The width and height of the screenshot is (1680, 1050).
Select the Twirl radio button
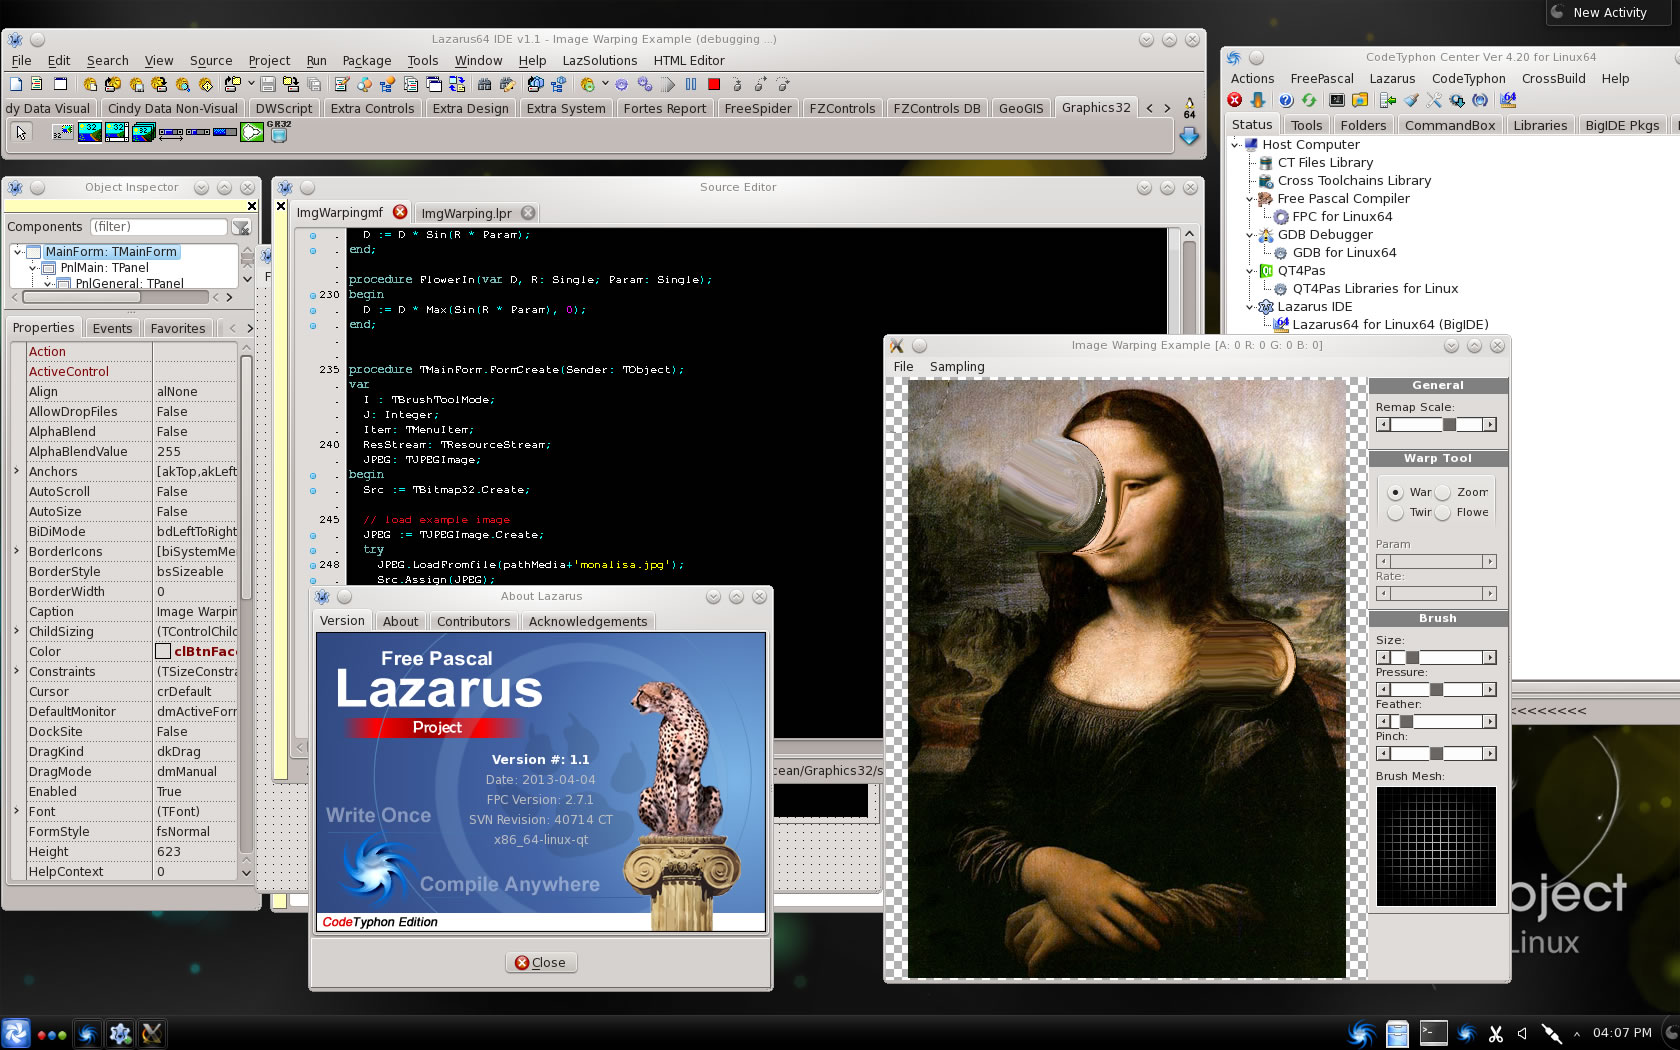click(x=1395, y=513)
